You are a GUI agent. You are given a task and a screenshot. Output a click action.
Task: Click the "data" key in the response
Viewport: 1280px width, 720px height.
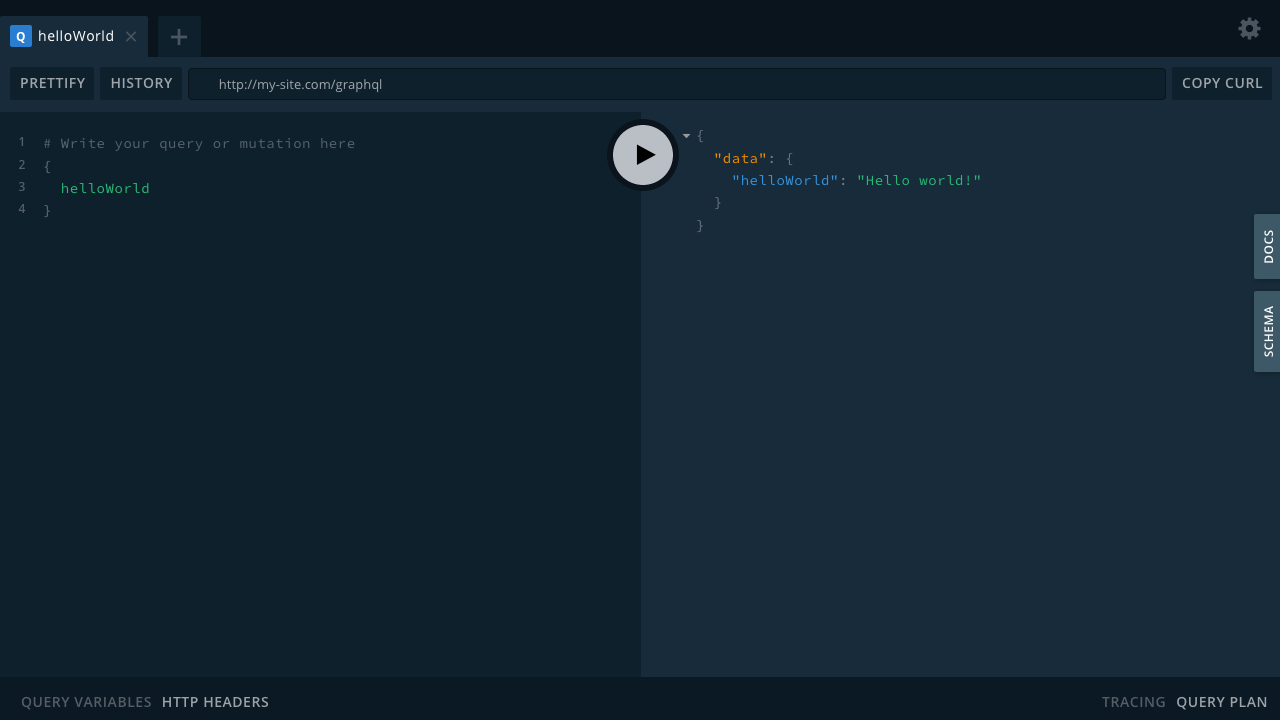(740, 158)
